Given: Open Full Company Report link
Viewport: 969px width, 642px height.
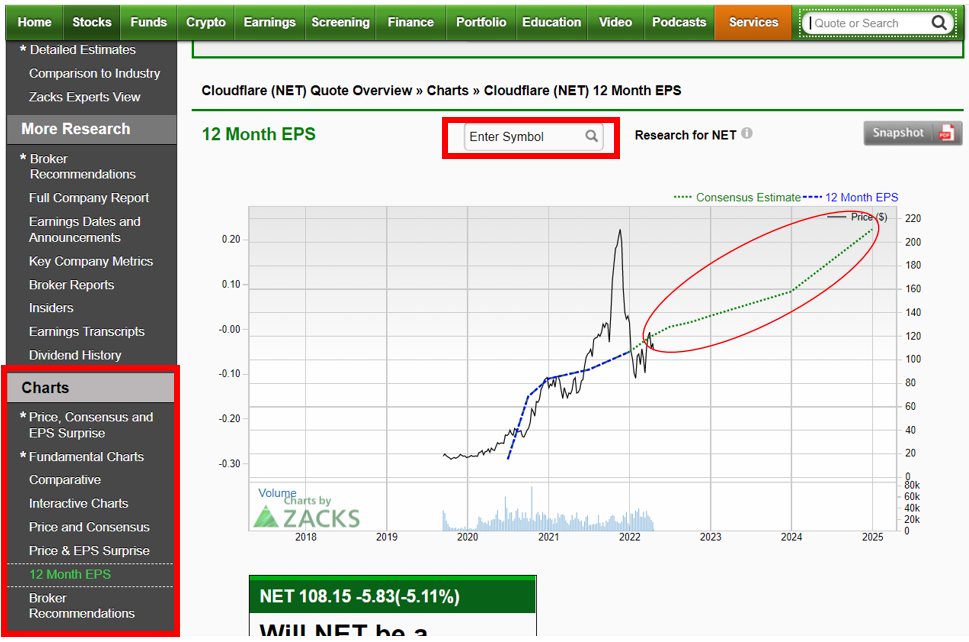Looking at the screenshot, I should [89, 198].
